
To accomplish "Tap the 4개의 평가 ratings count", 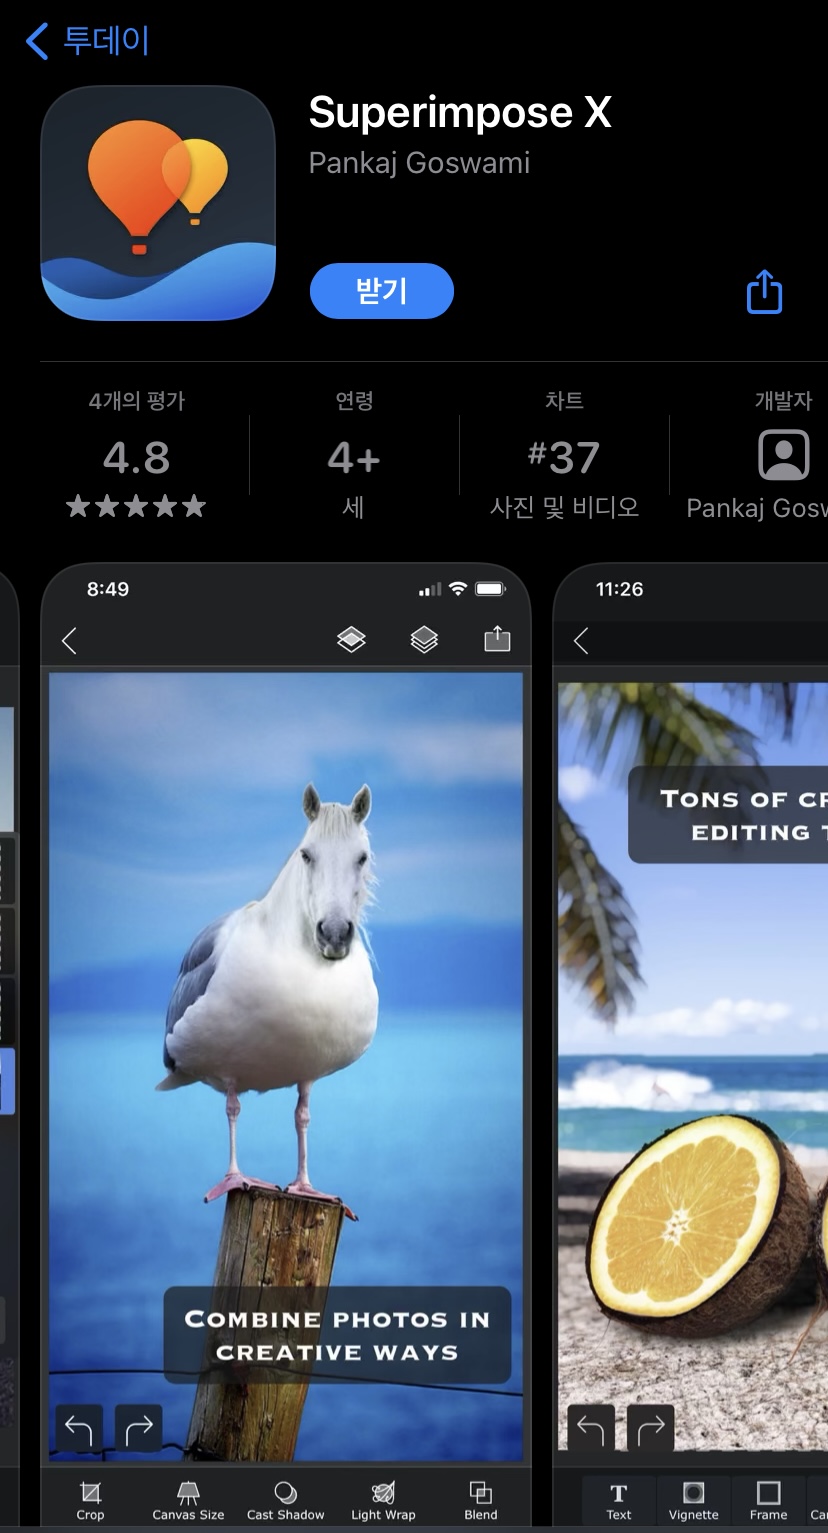I will (x=137, y=402).
